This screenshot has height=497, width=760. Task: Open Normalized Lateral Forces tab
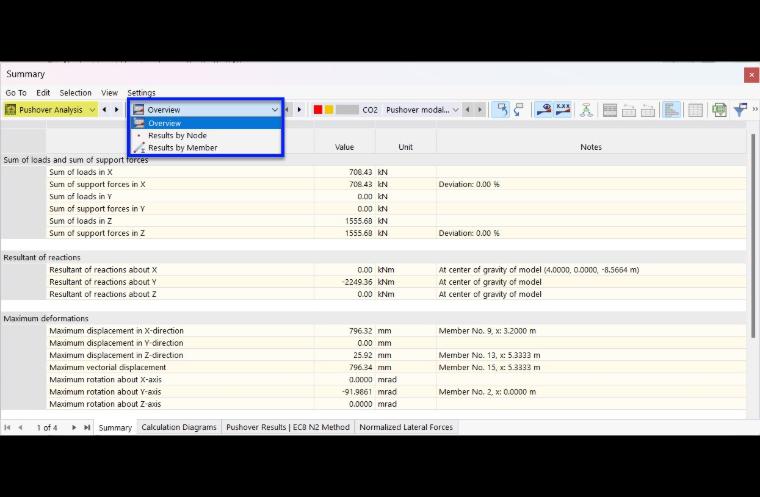click(x=406, y=427)
